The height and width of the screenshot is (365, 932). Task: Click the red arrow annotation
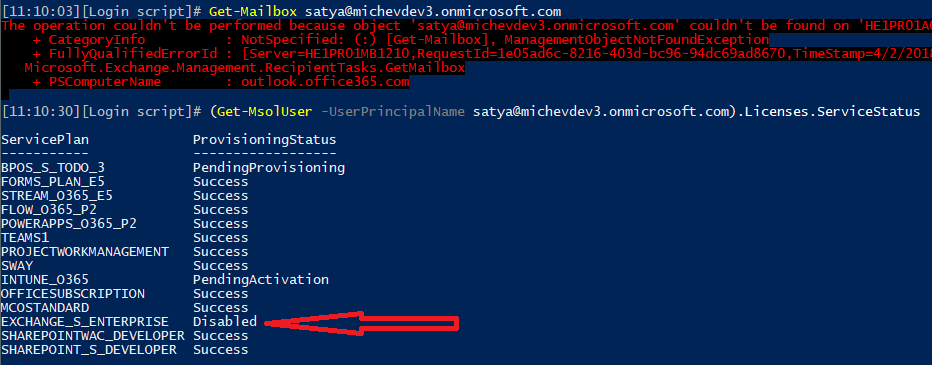coord(361,323)
